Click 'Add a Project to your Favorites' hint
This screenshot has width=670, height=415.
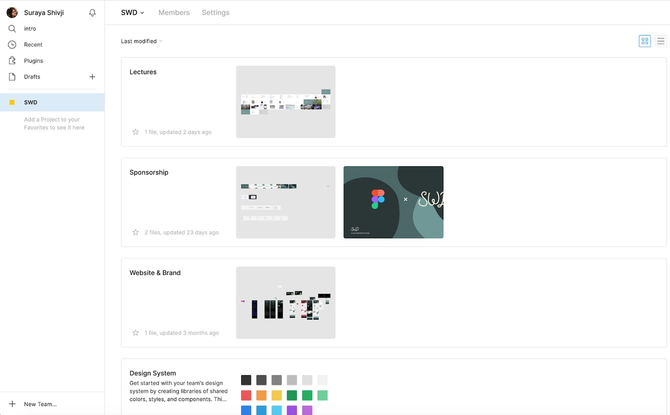(54, 124)
